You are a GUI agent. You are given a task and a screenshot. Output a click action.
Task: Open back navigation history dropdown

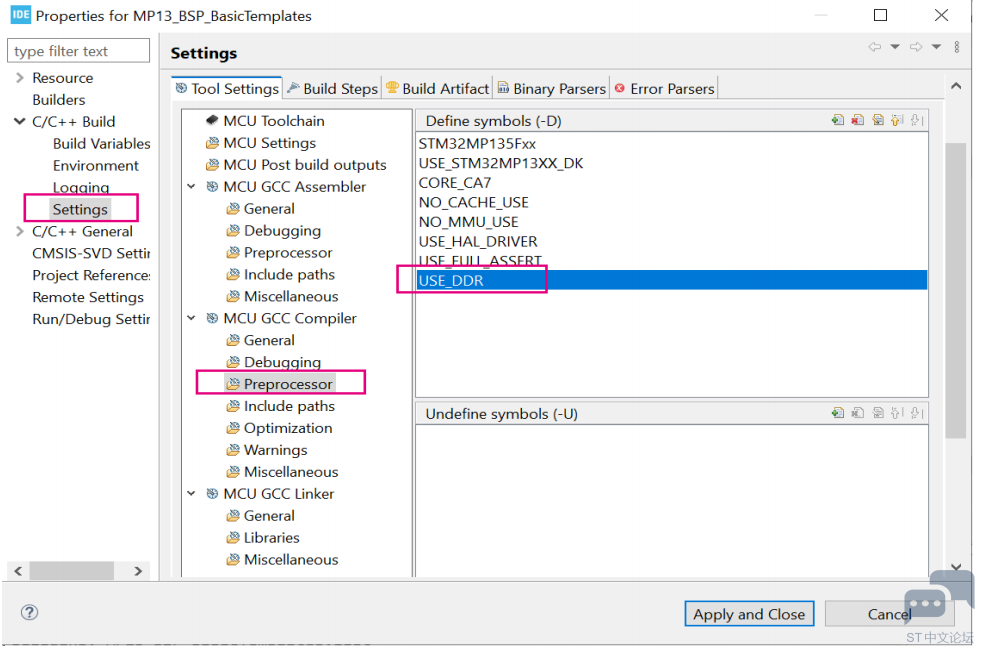click(x=895, y=47)
